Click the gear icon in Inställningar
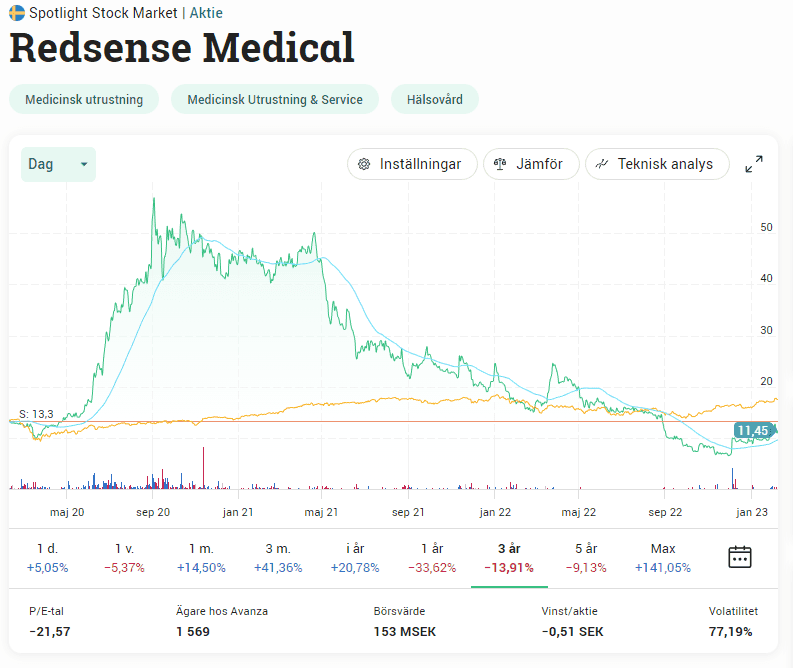Screen dimensions: 793x668 (364, 164)
